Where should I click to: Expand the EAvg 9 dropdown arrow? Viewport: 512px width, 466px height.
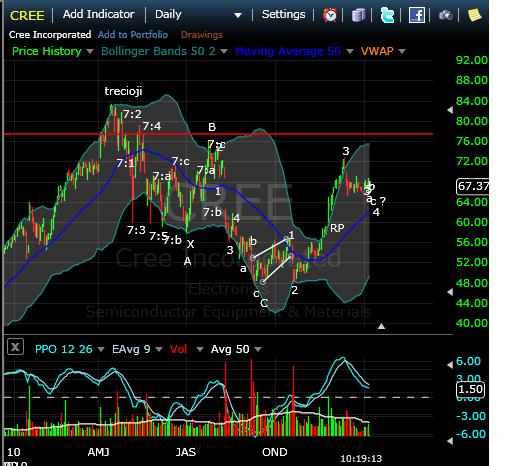tap(159, 349)
